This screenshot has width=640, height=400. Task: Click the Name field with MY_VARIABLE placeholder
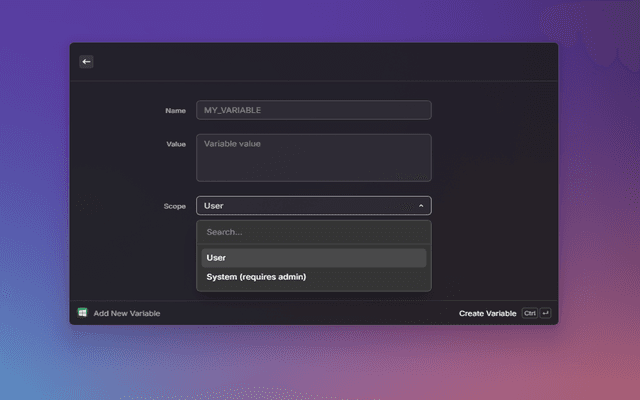(x=314, y=110)
